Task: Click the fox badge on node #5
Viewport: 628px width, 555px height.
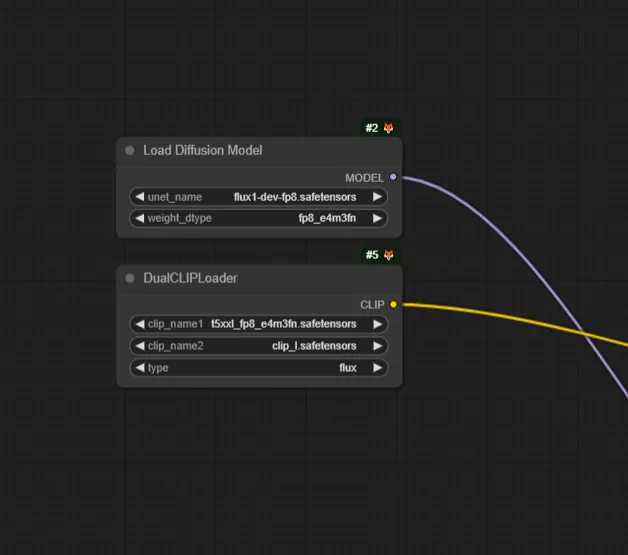Action: tap(388, 255)
